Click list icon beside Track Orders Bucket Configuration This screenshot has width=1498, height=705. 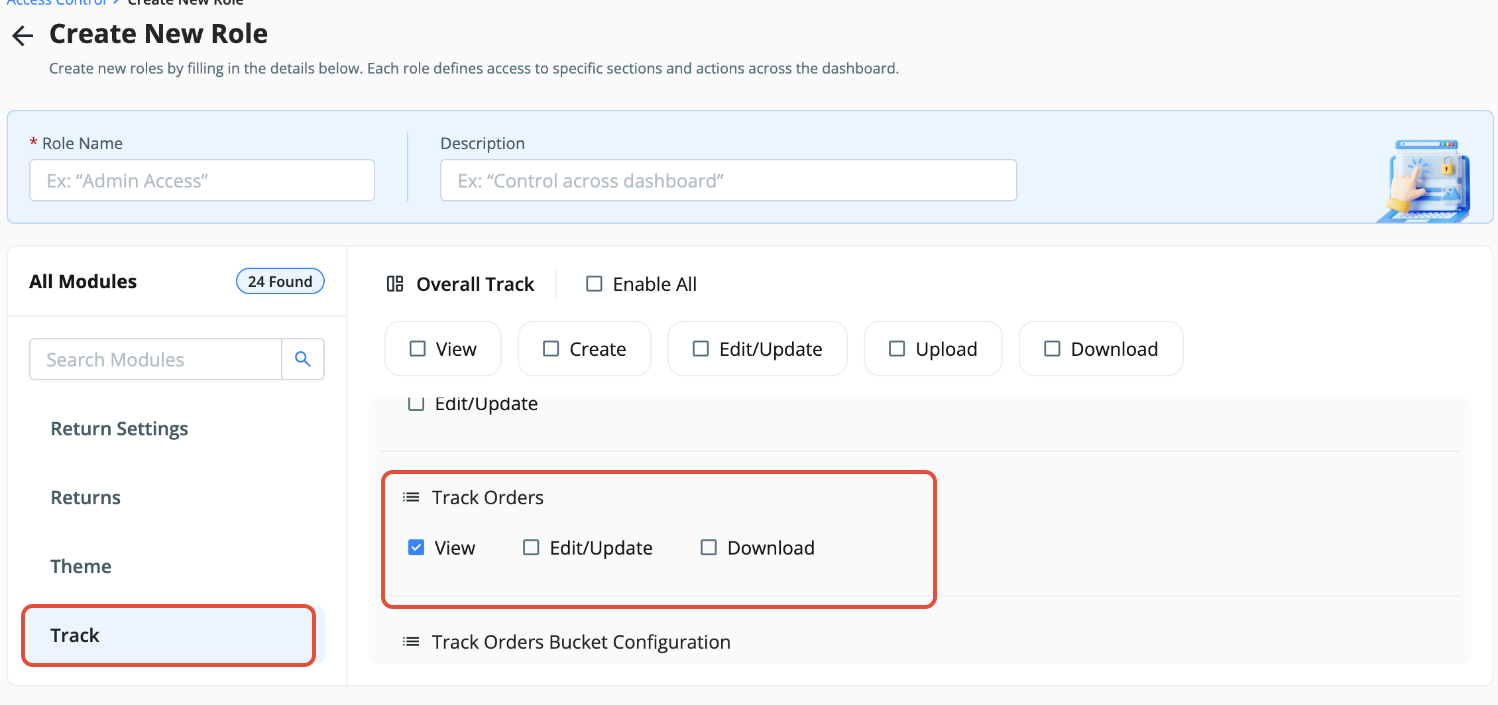coord(411,642)
